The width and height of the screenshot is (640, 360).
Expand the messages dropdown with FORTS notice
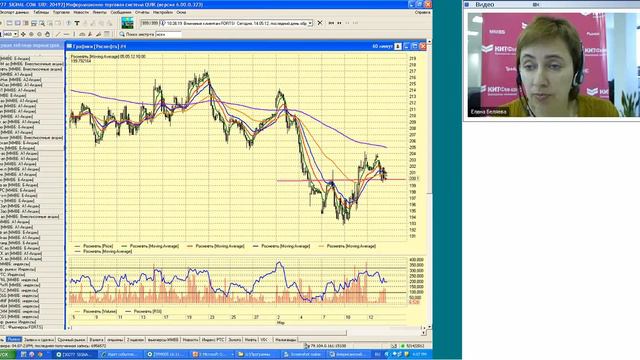coord(310,23)
